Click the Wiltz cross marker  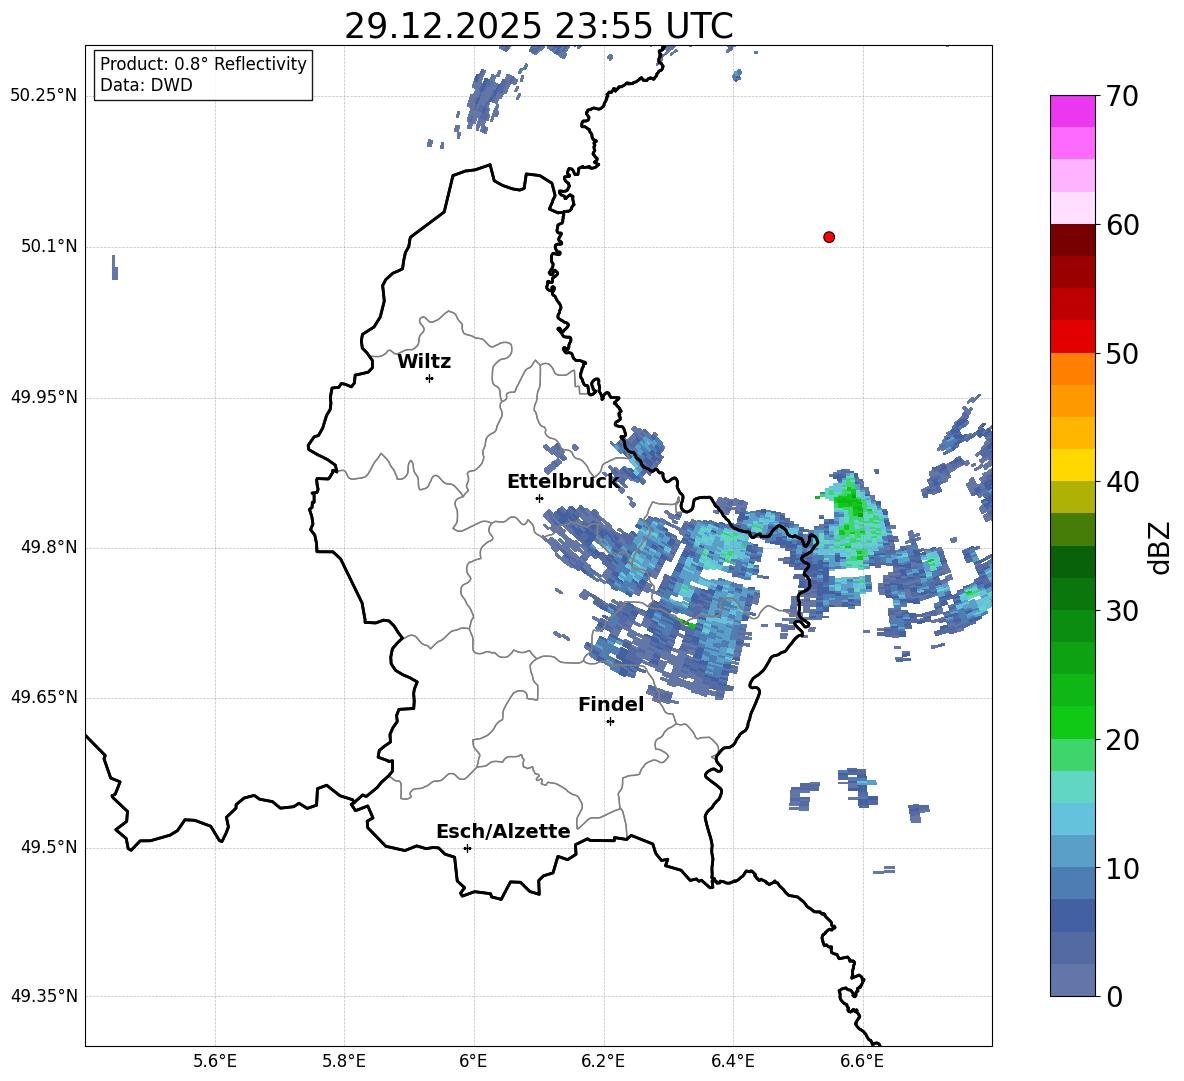coord(430,378)
